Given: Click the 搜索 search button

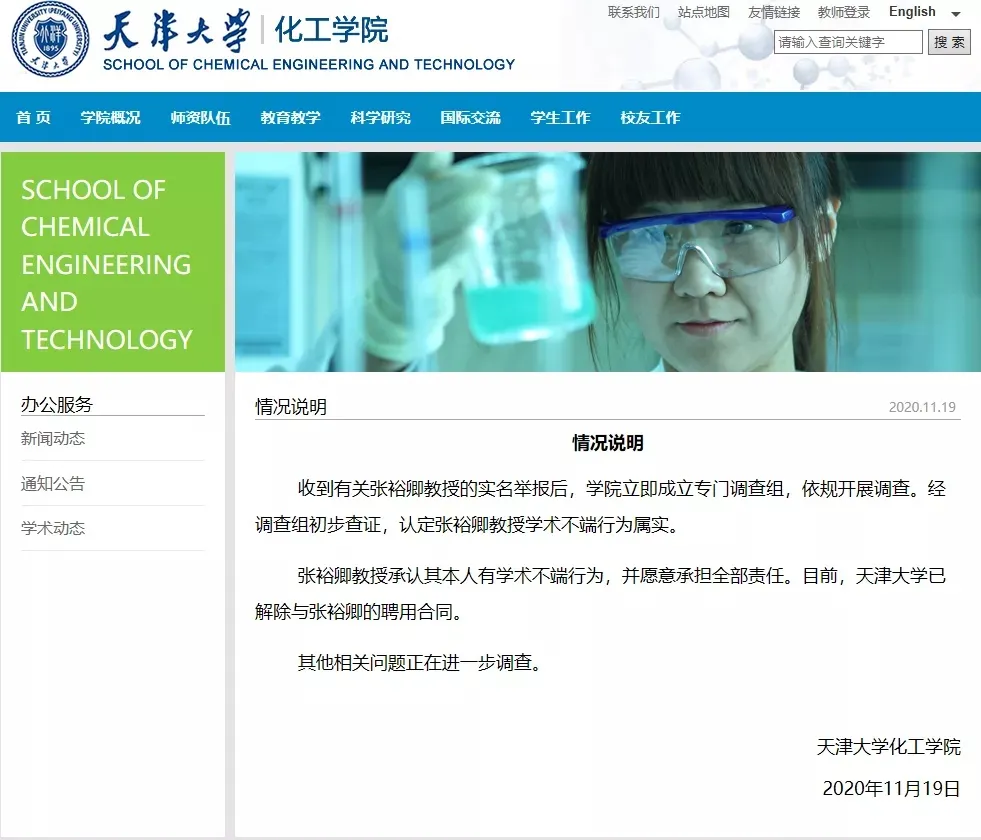Looking at the screenshot, I should pyautogui.click(x=949, y=42).
